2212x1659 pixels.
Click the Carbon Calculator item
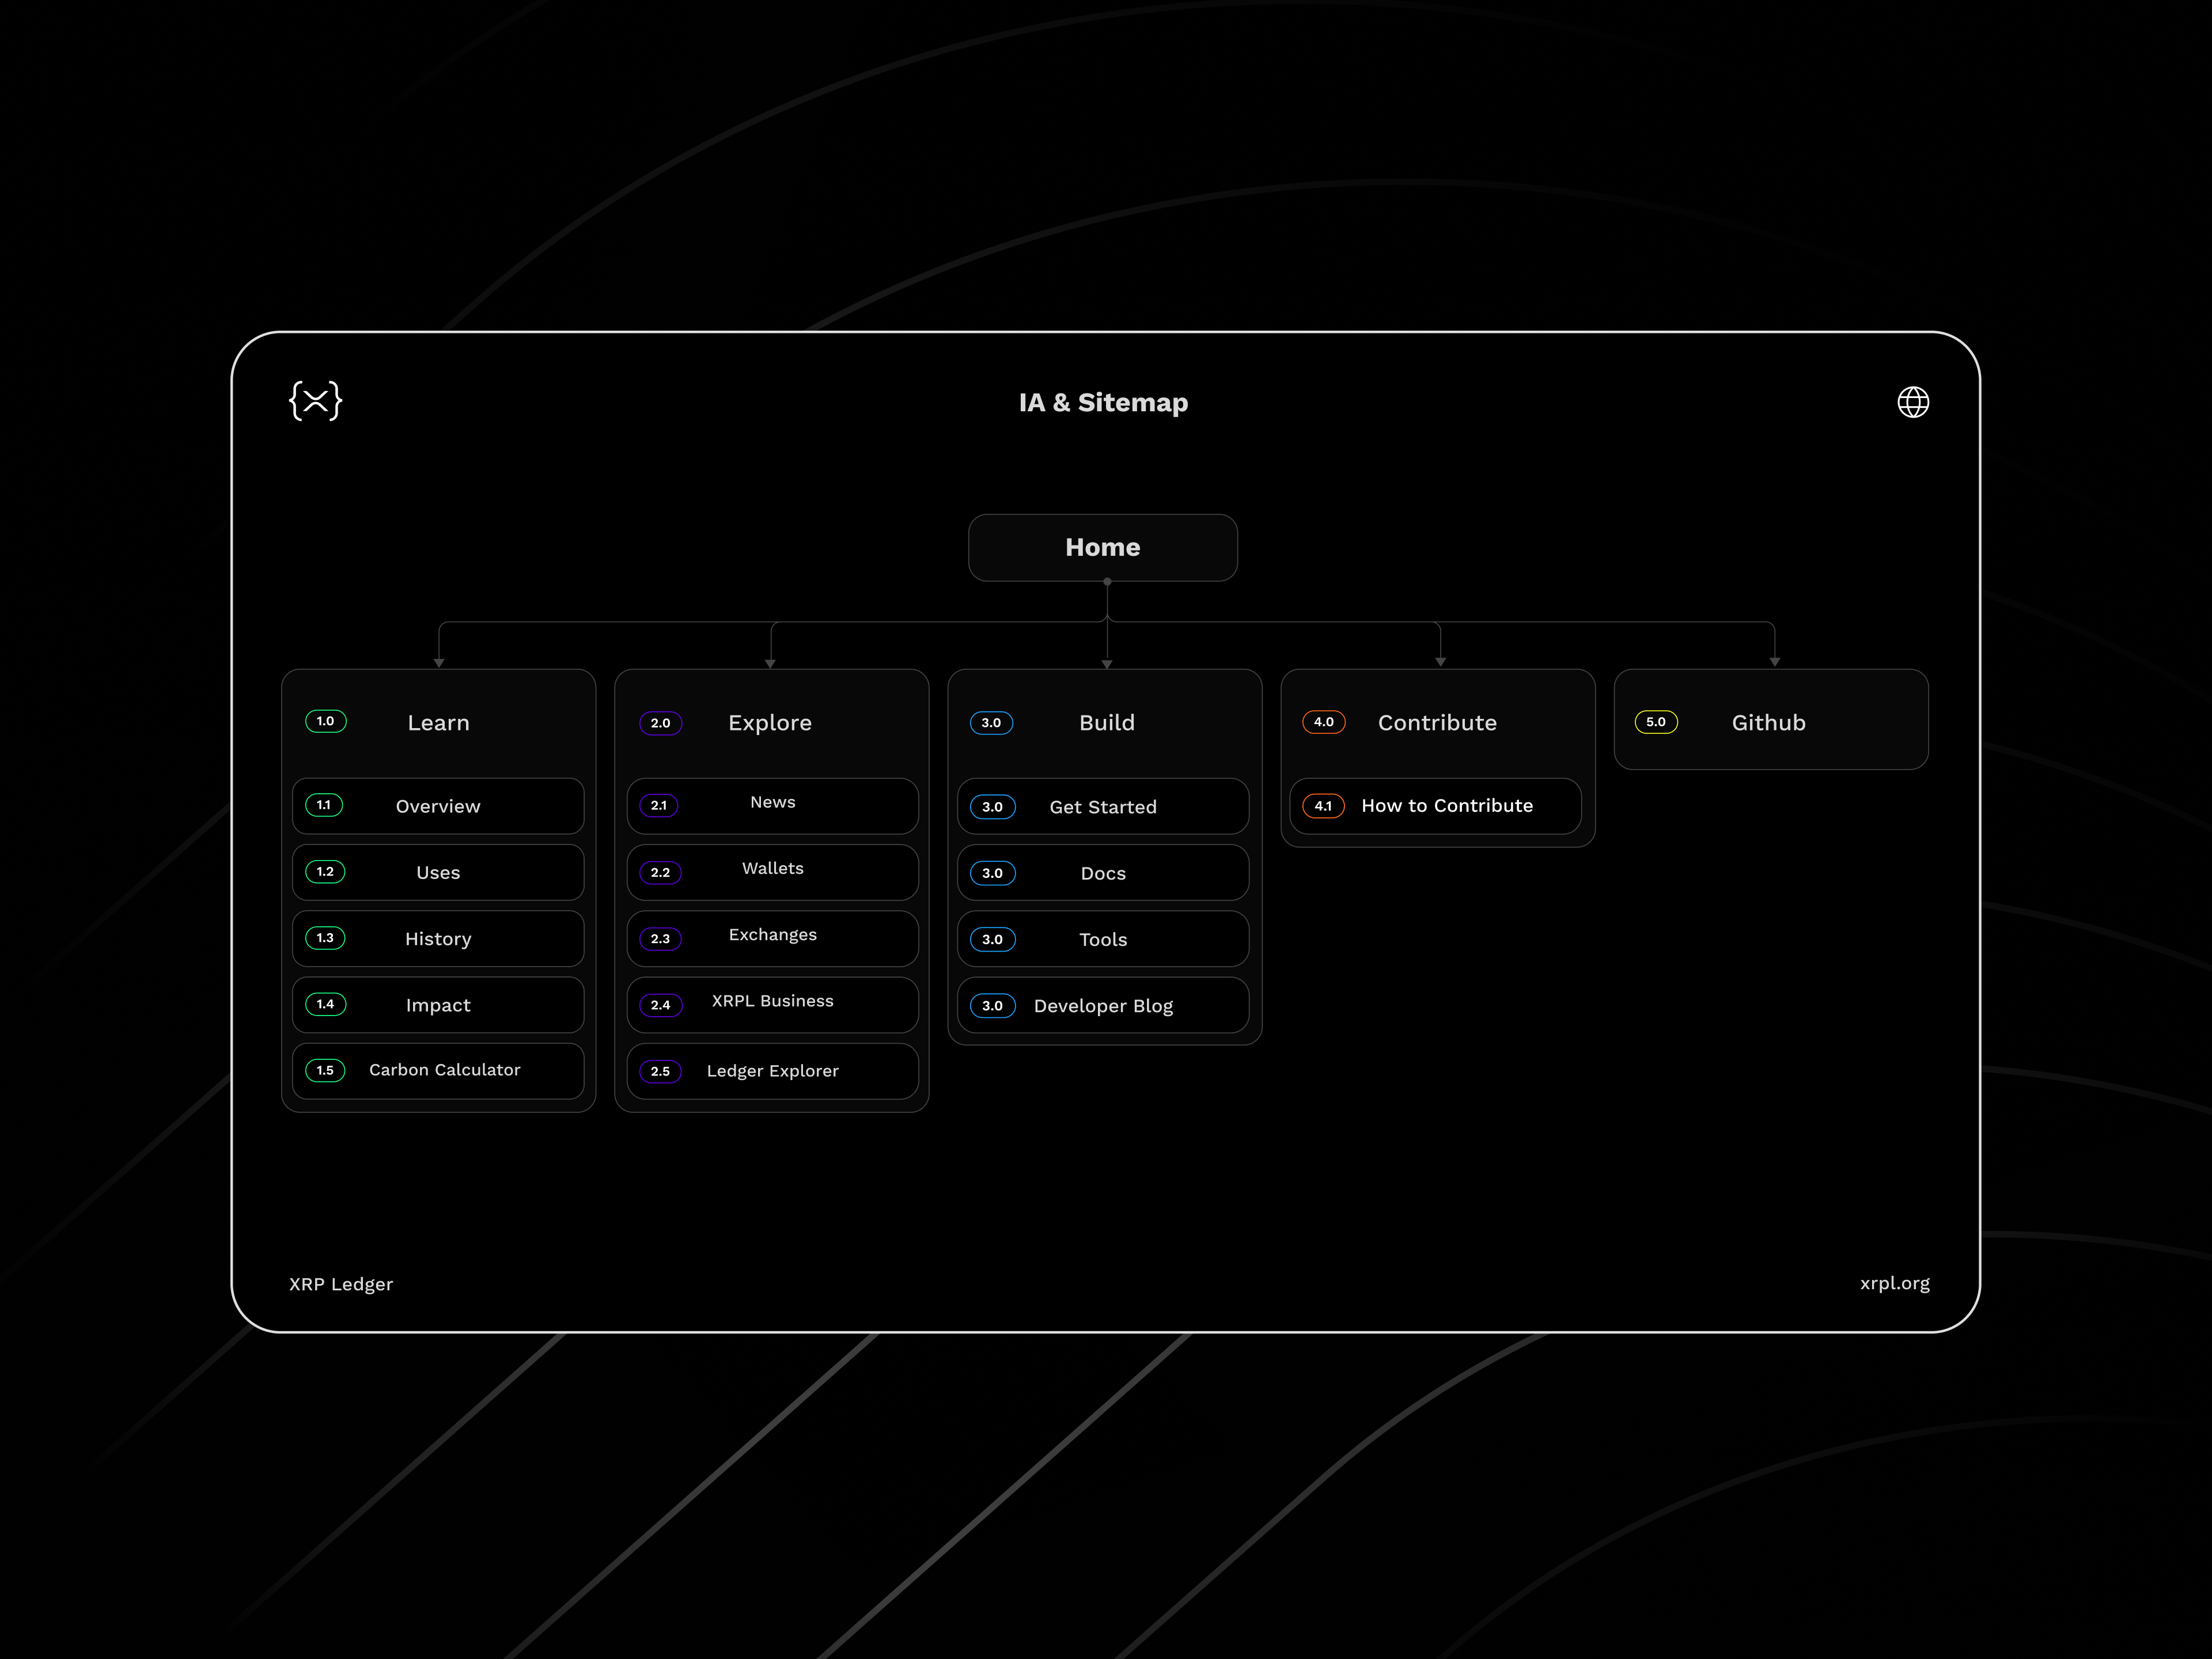[x=444, y=1070]
